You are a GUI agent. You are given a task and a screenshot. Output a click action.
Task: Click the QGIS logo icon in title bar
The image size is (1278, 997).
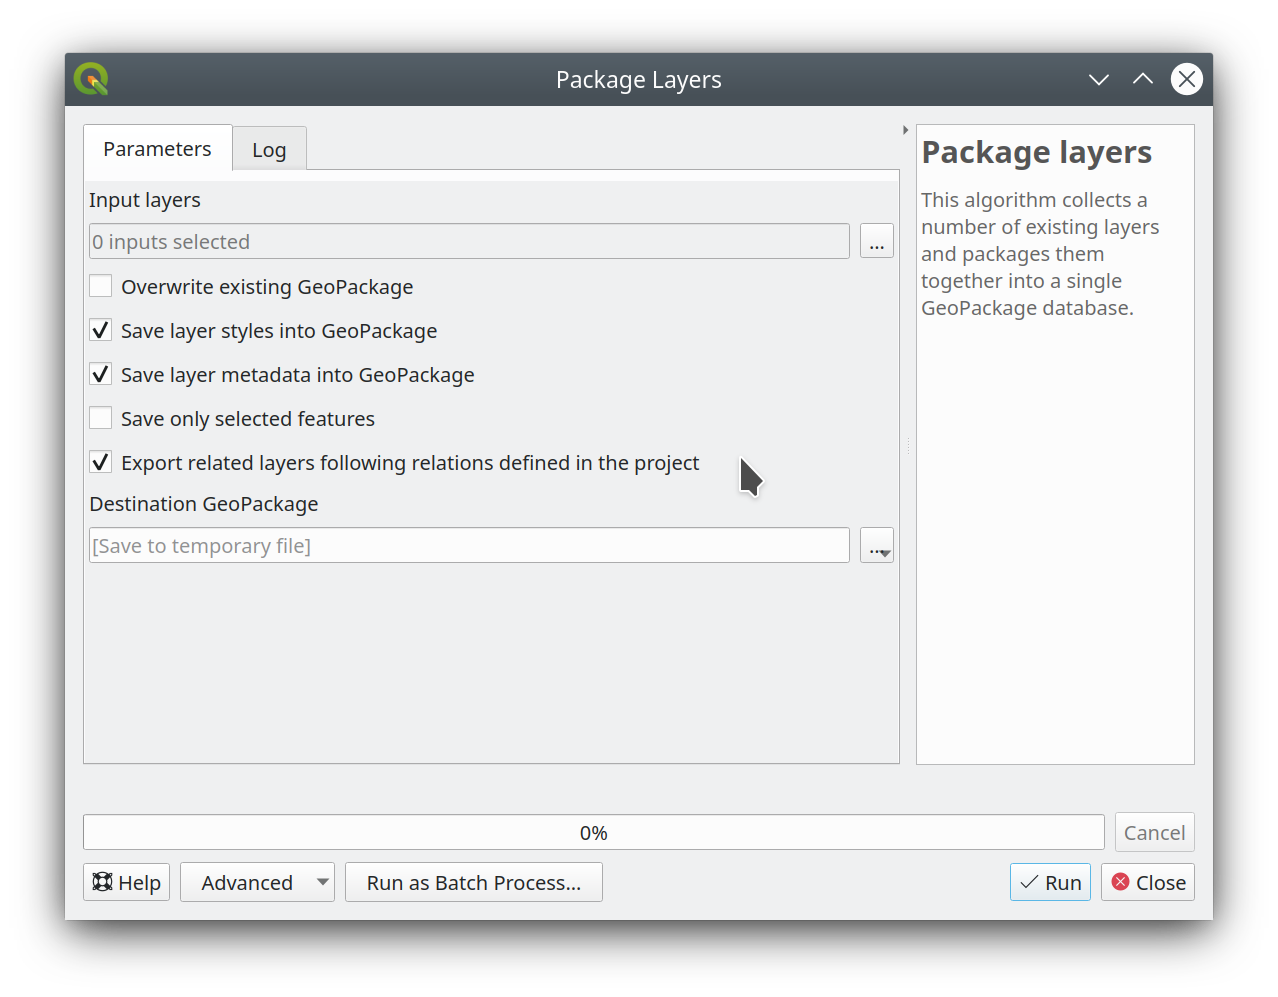(x=91, y=79)
